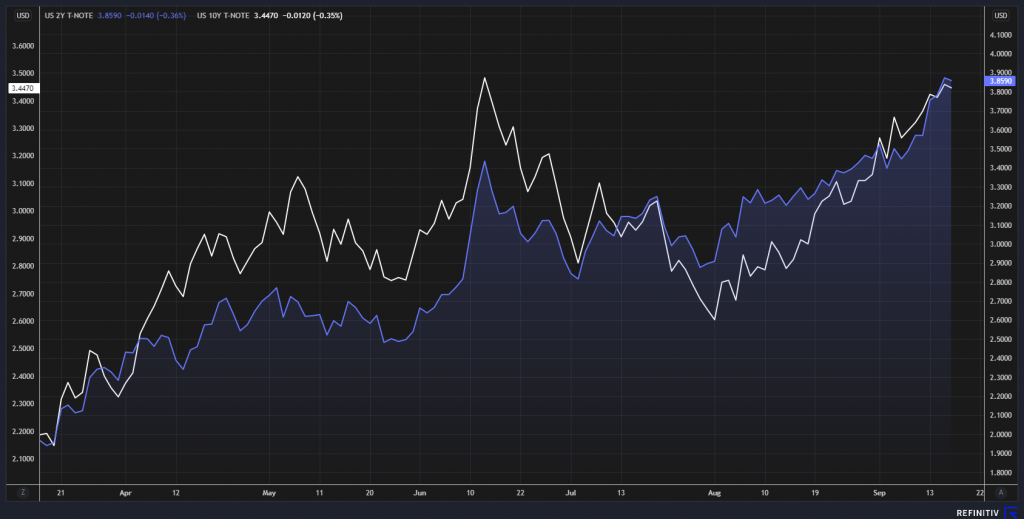
Task: Toggle the A auto-scale button
Action: click(1000, 493)
